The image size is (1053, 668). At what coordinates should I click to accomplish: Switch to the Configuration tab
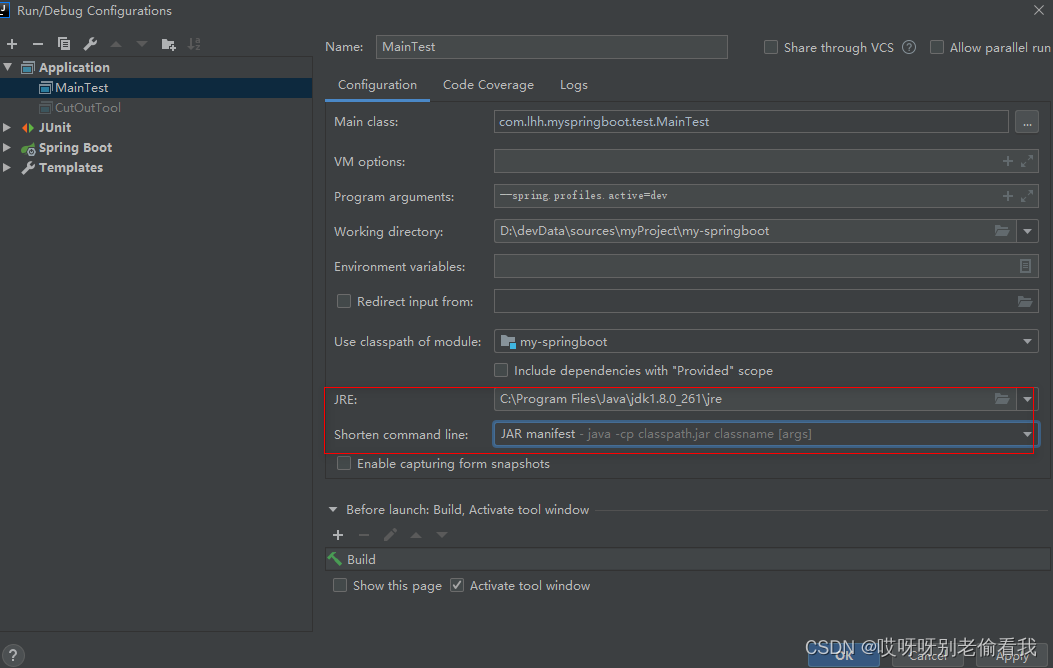coord(377,85)
